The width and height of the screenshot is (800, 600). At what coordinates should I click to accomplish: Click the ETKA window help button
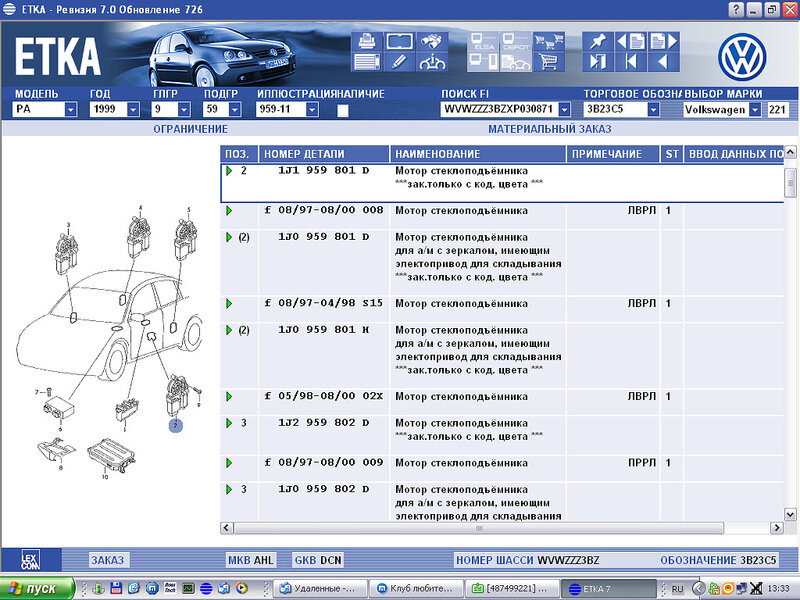(735, 10)
